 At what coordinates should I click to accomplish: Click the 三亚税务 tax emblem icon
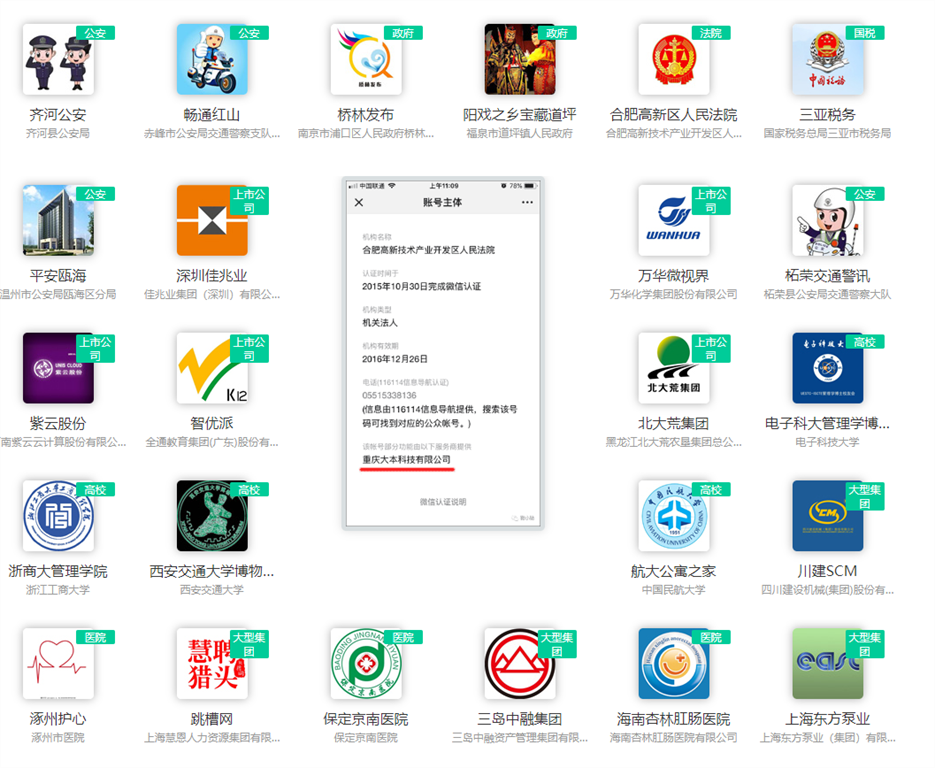pyautogui.click(x=827, y=60)
